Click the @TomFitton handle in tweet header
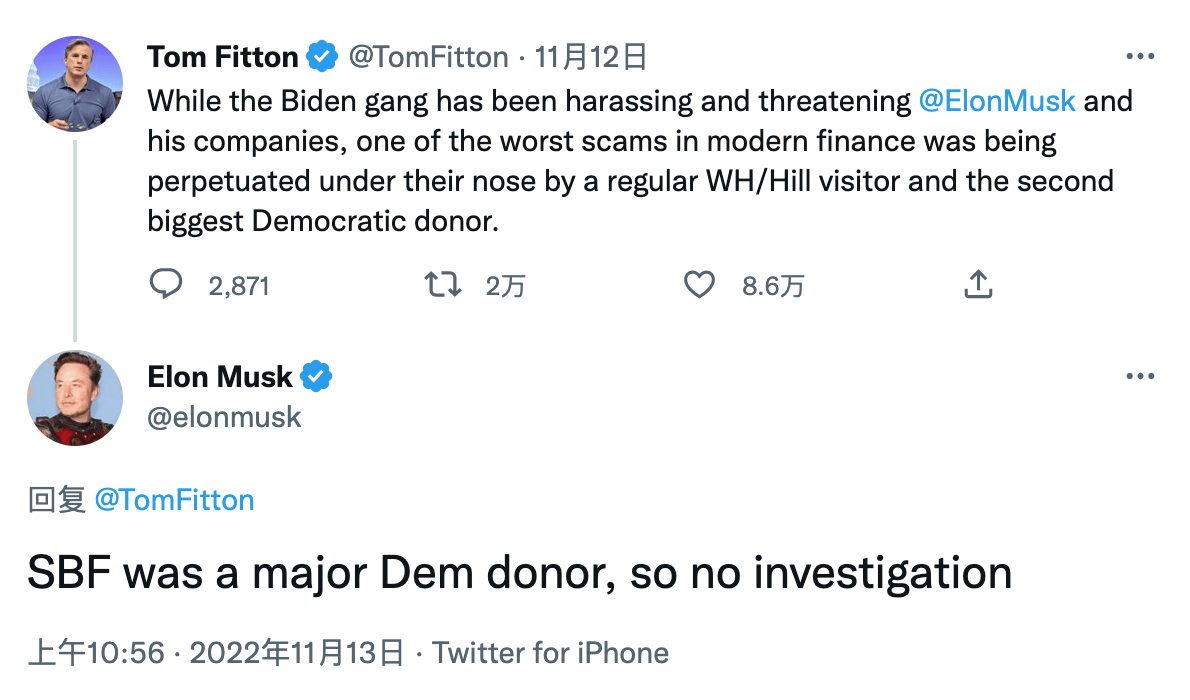Viewport: 1190px width, 700px height. coord(427,57)
